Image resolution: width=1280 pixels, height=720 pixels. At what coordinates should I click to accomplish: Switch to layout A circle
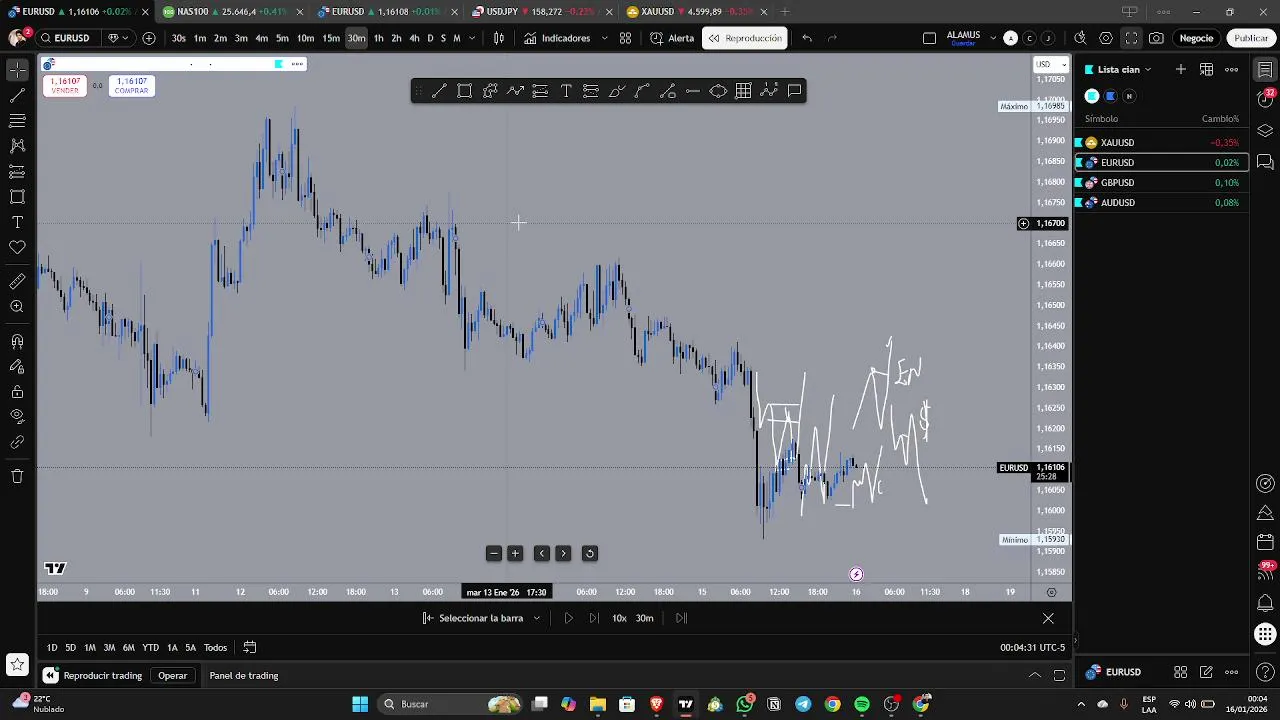[x=1010, y=38]
